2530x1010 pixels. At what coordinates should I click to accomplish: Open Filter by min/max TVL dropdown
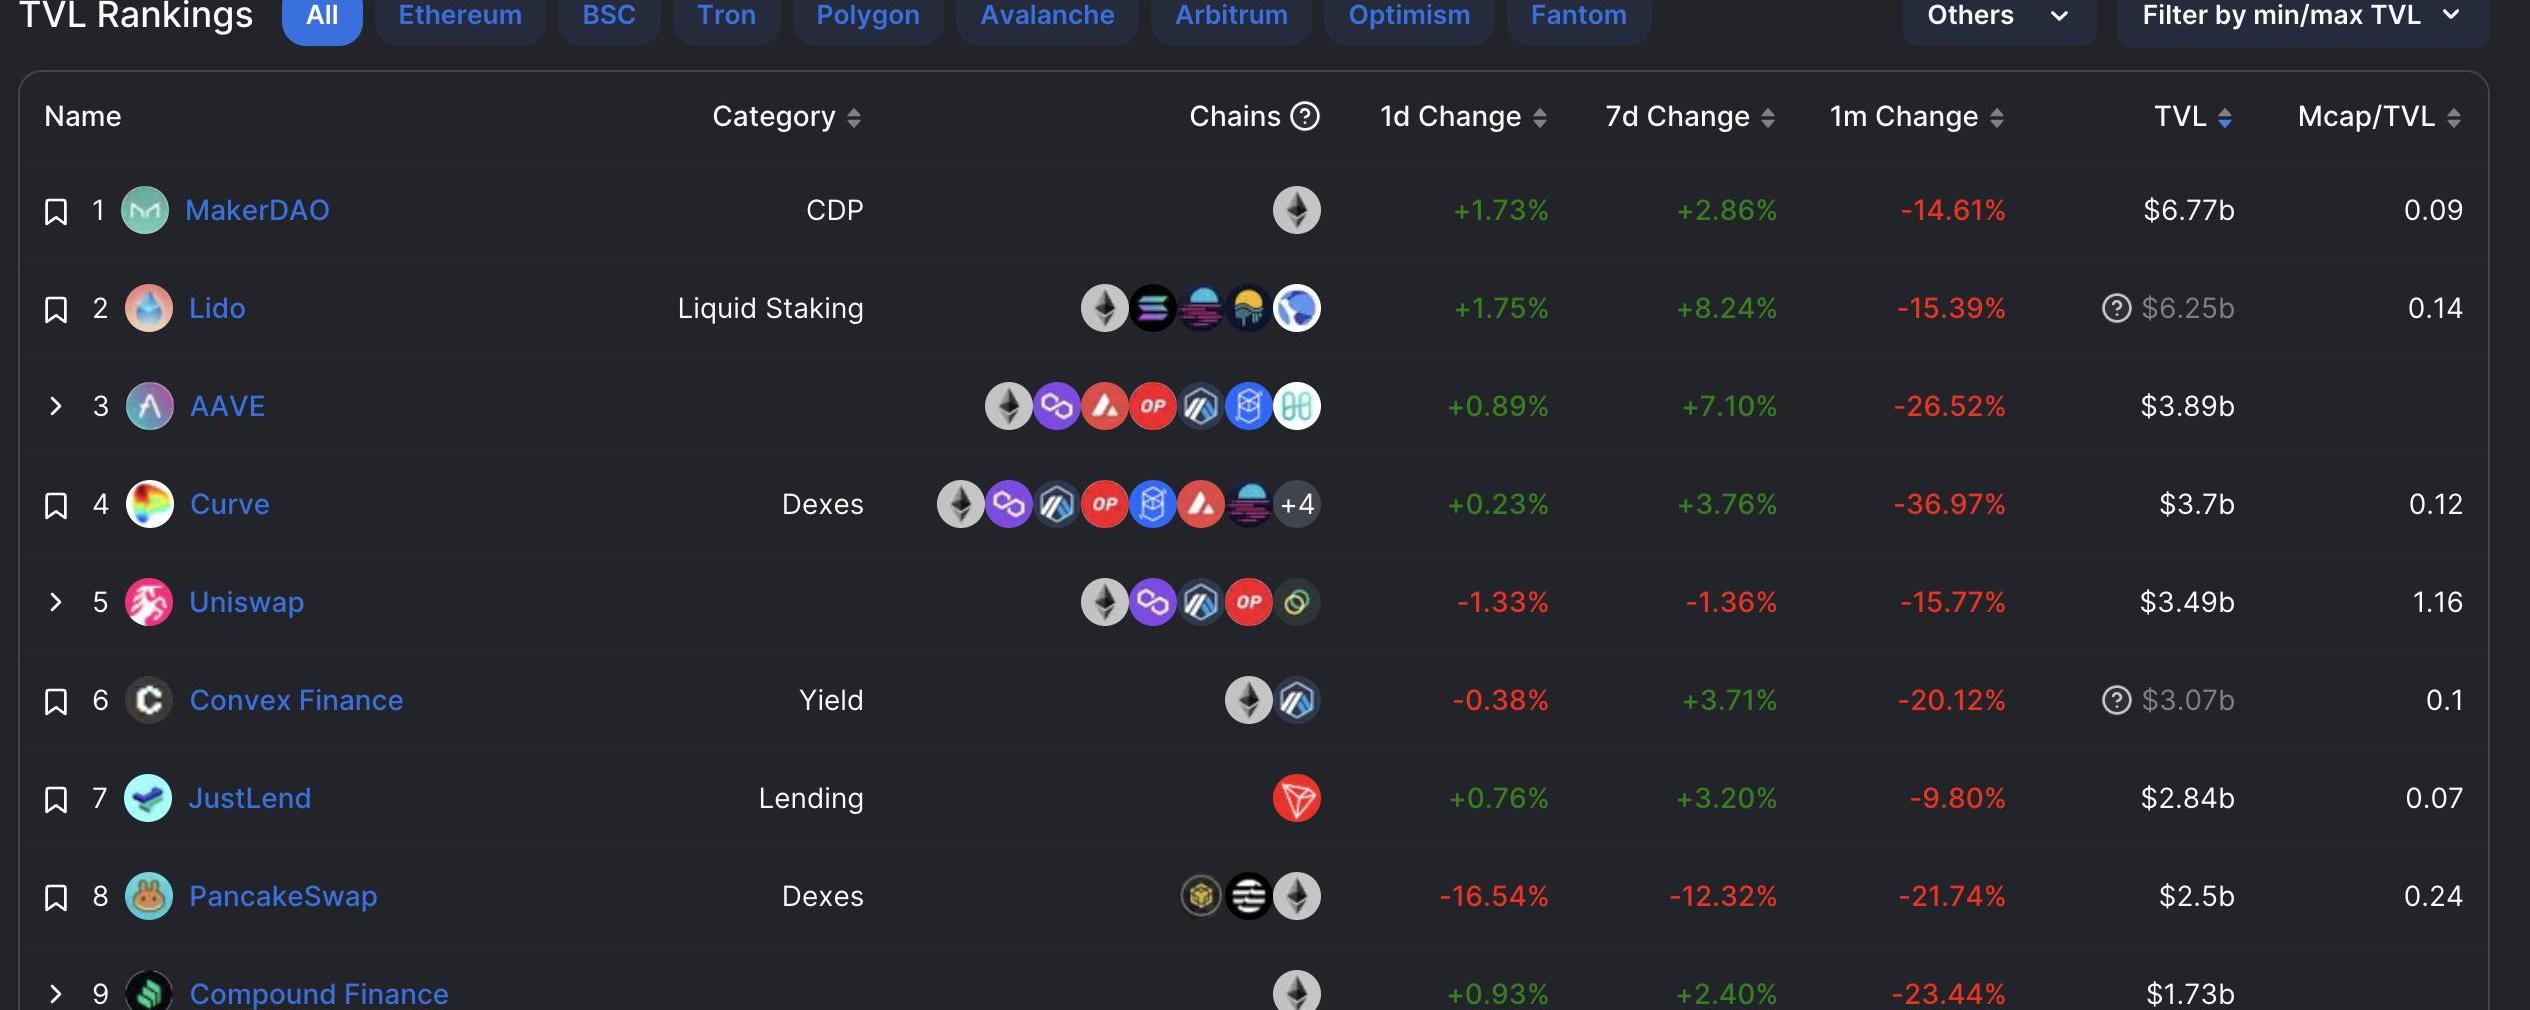[x=2302, y=16]
